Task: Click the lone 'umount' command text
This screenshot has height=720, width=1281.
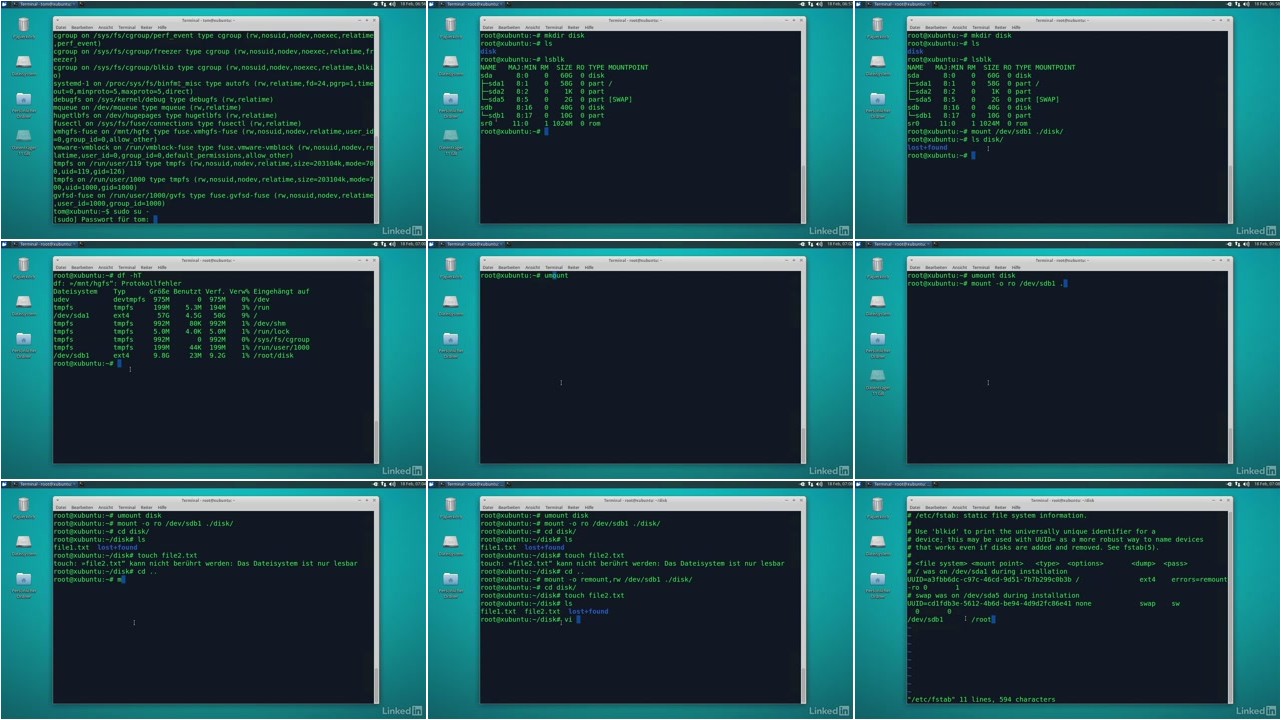Action: coord(556,275)
